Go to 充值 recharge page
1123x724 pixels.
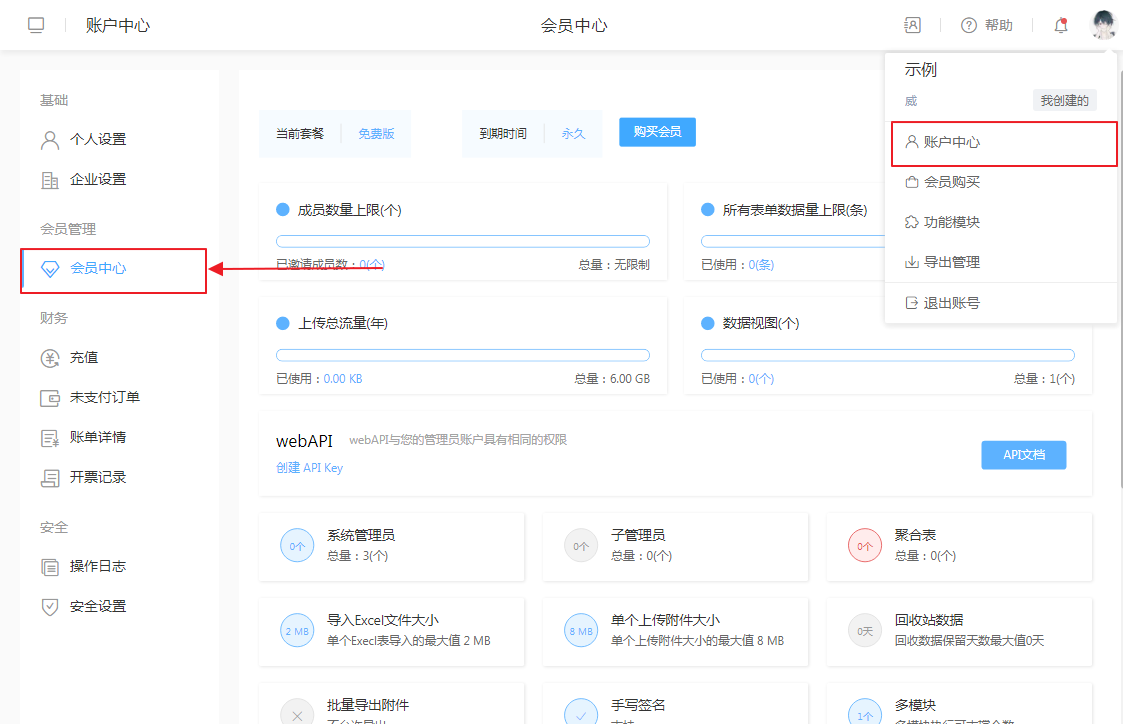pos(83,357)
